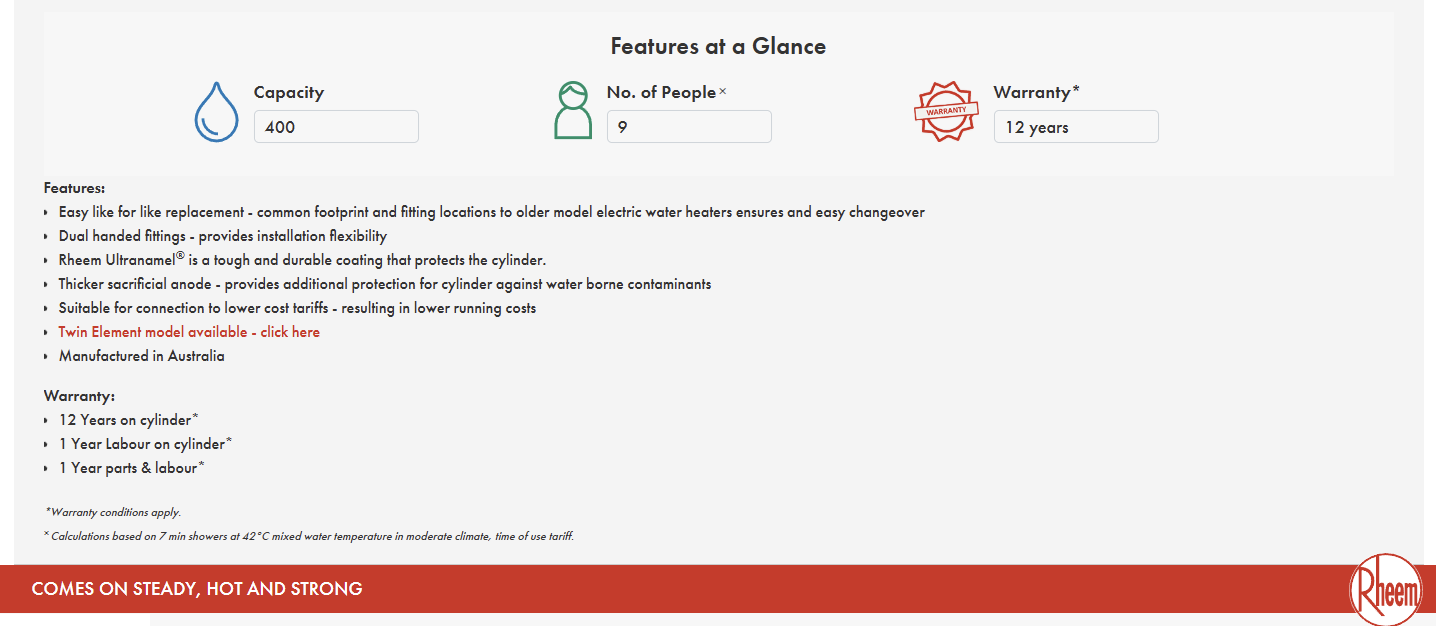The height and width of the screenshot is (626, 1436).
Task: Click the Thicker sacrificial anode feature line
Action: [x=385, y=284]
